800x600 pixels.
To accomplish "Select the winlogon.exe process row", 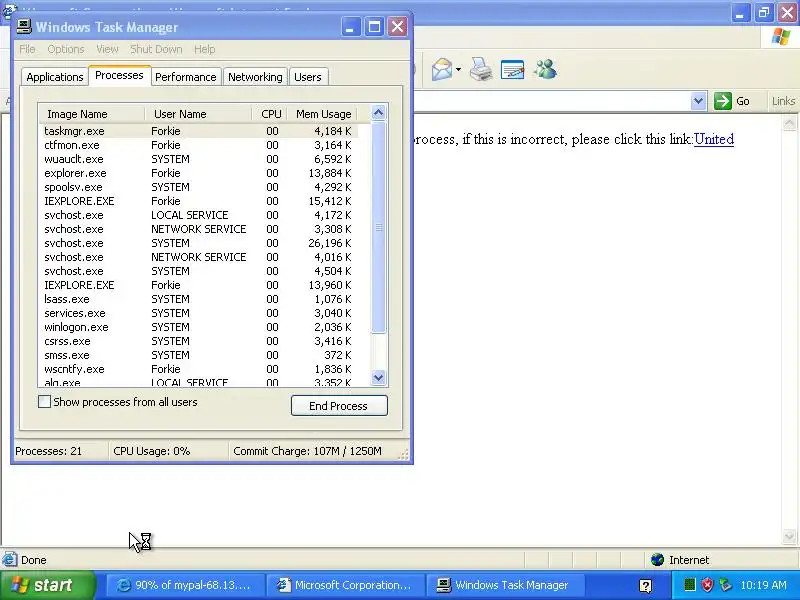I will (x=198, y=327).
